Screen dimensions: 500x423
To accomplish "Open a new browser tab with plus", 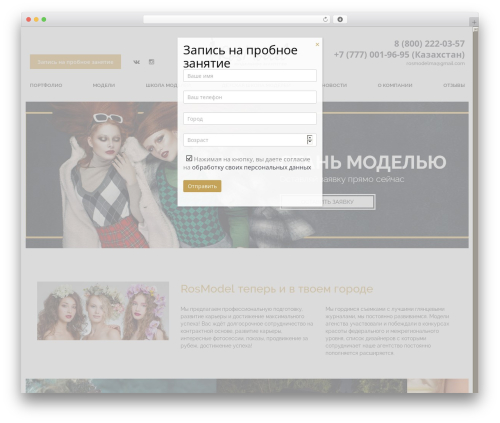I will point(474,22).
